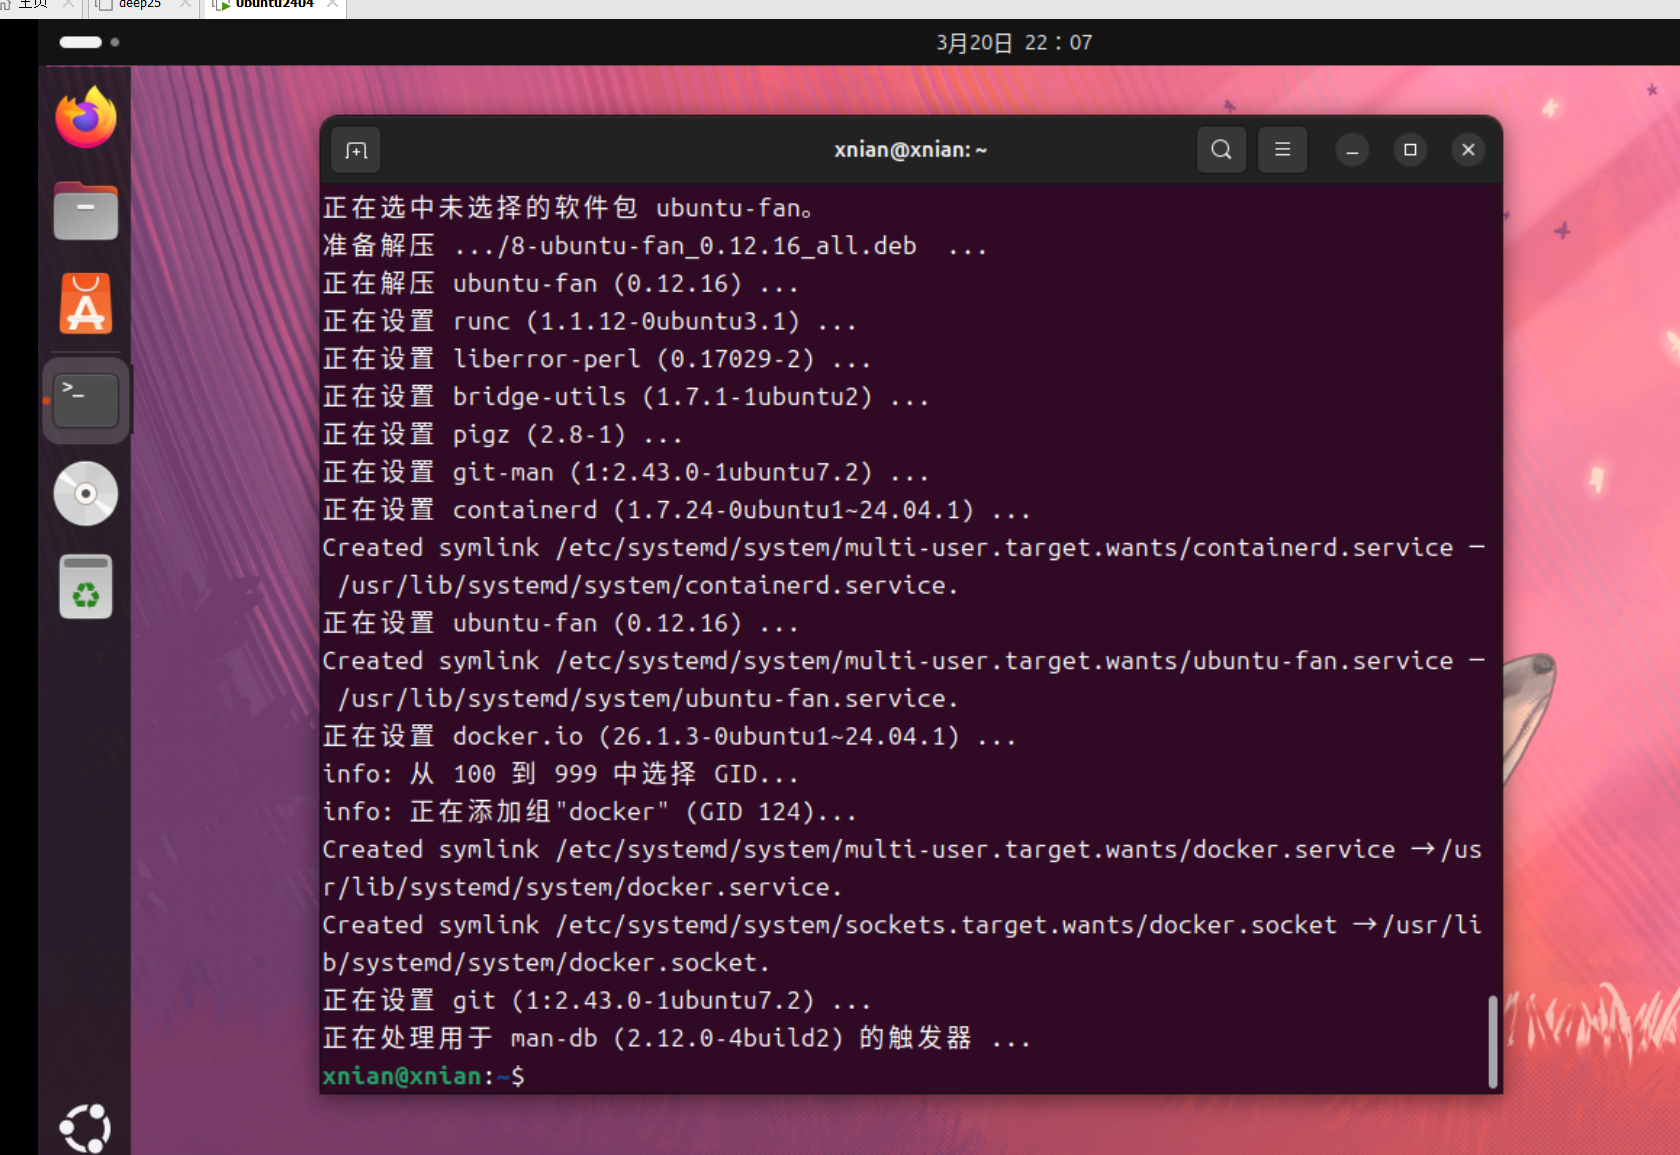Open the date and time calendar panel
The image size is (1680, 1155).
tap(1013, 43)
